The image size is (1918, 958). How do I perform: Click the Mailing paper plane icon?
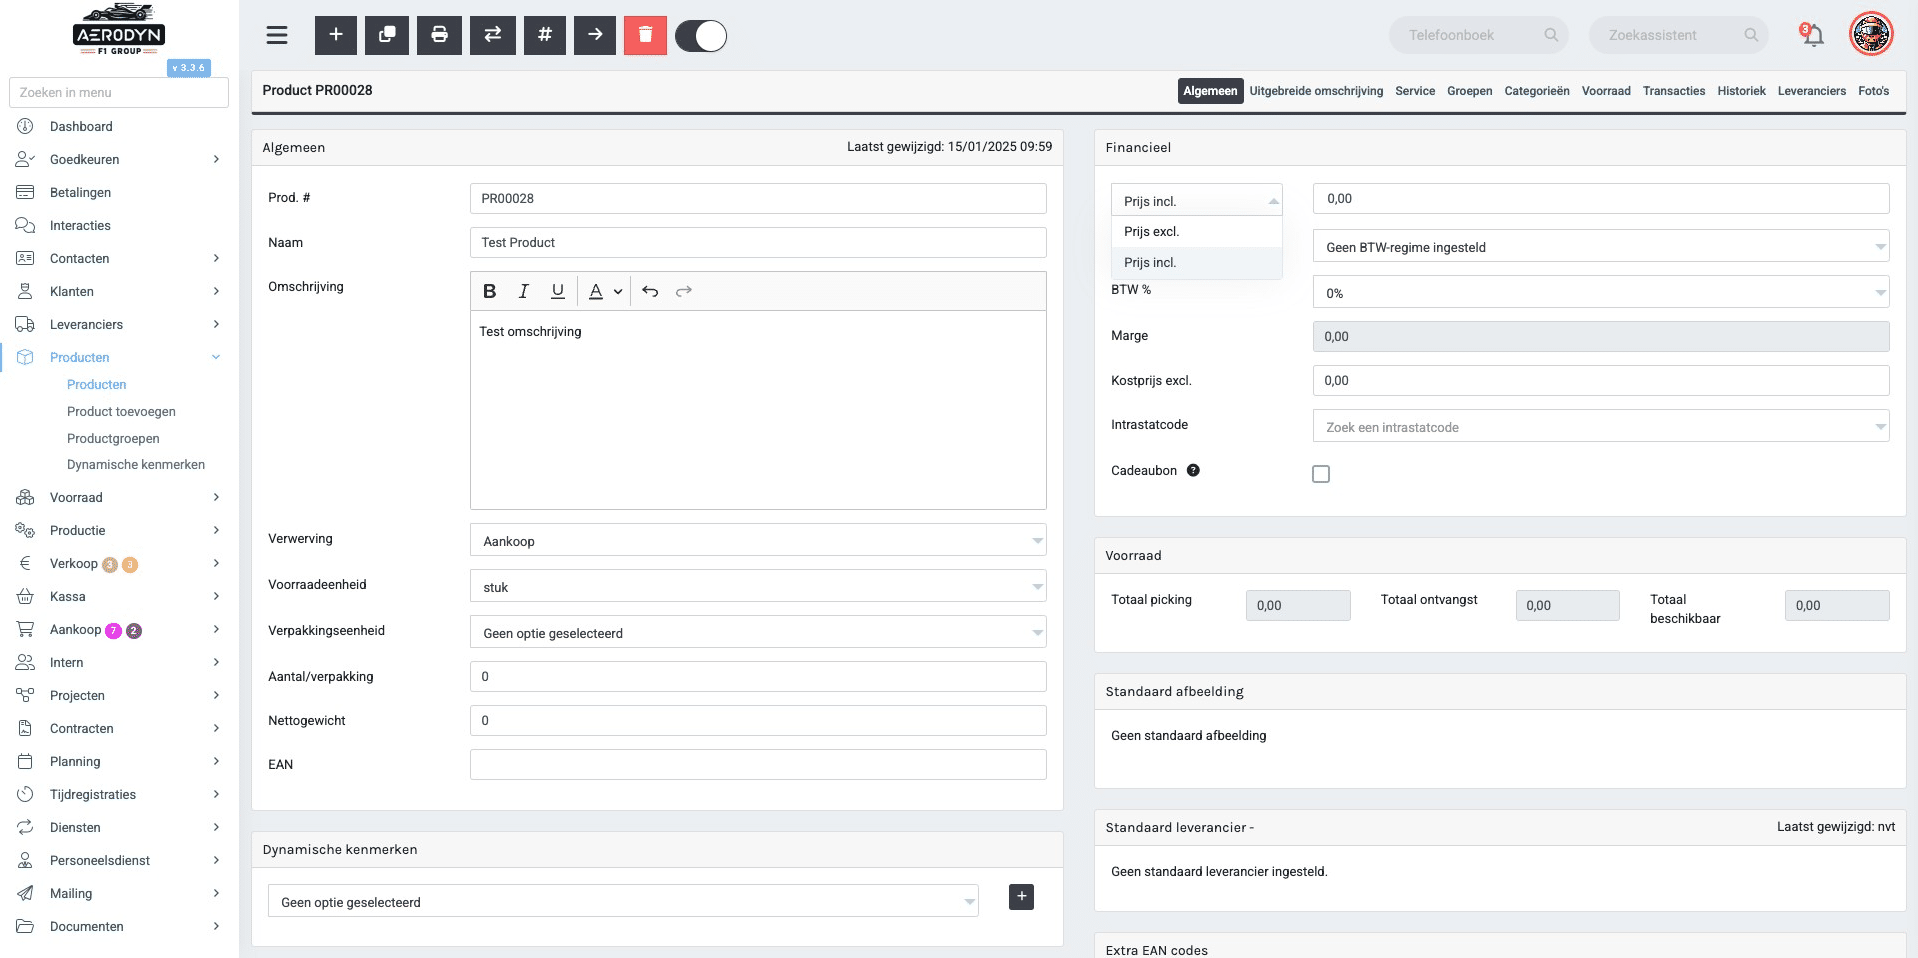pyautogui.click(x=25, y=893)
